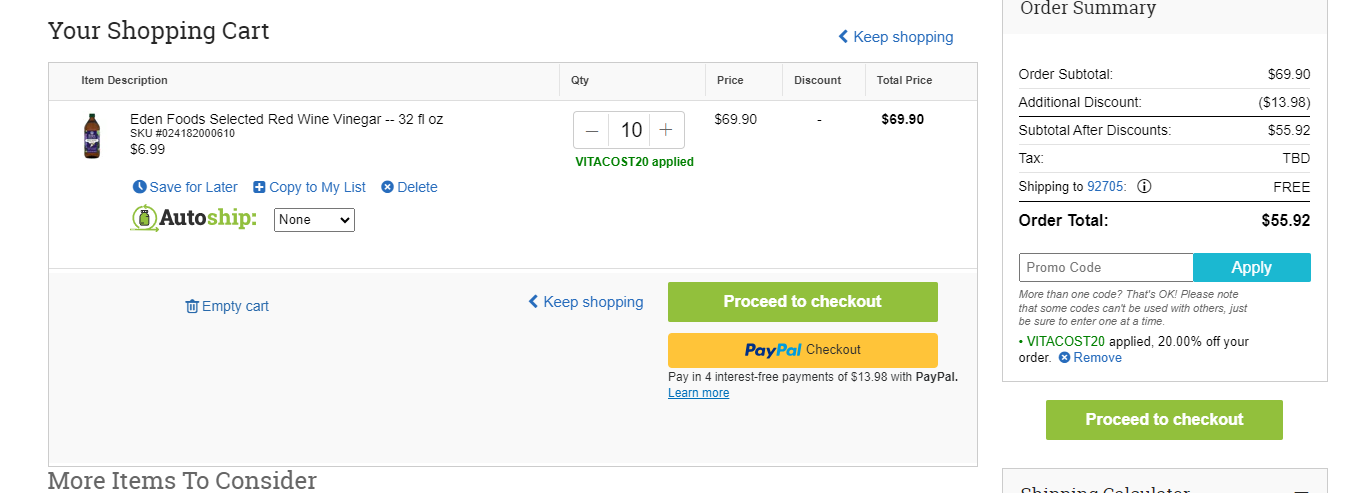The image size is (1366, 493).
Task: Click Keep shopping link beside checkout button
Action: [x=586, y=302]
